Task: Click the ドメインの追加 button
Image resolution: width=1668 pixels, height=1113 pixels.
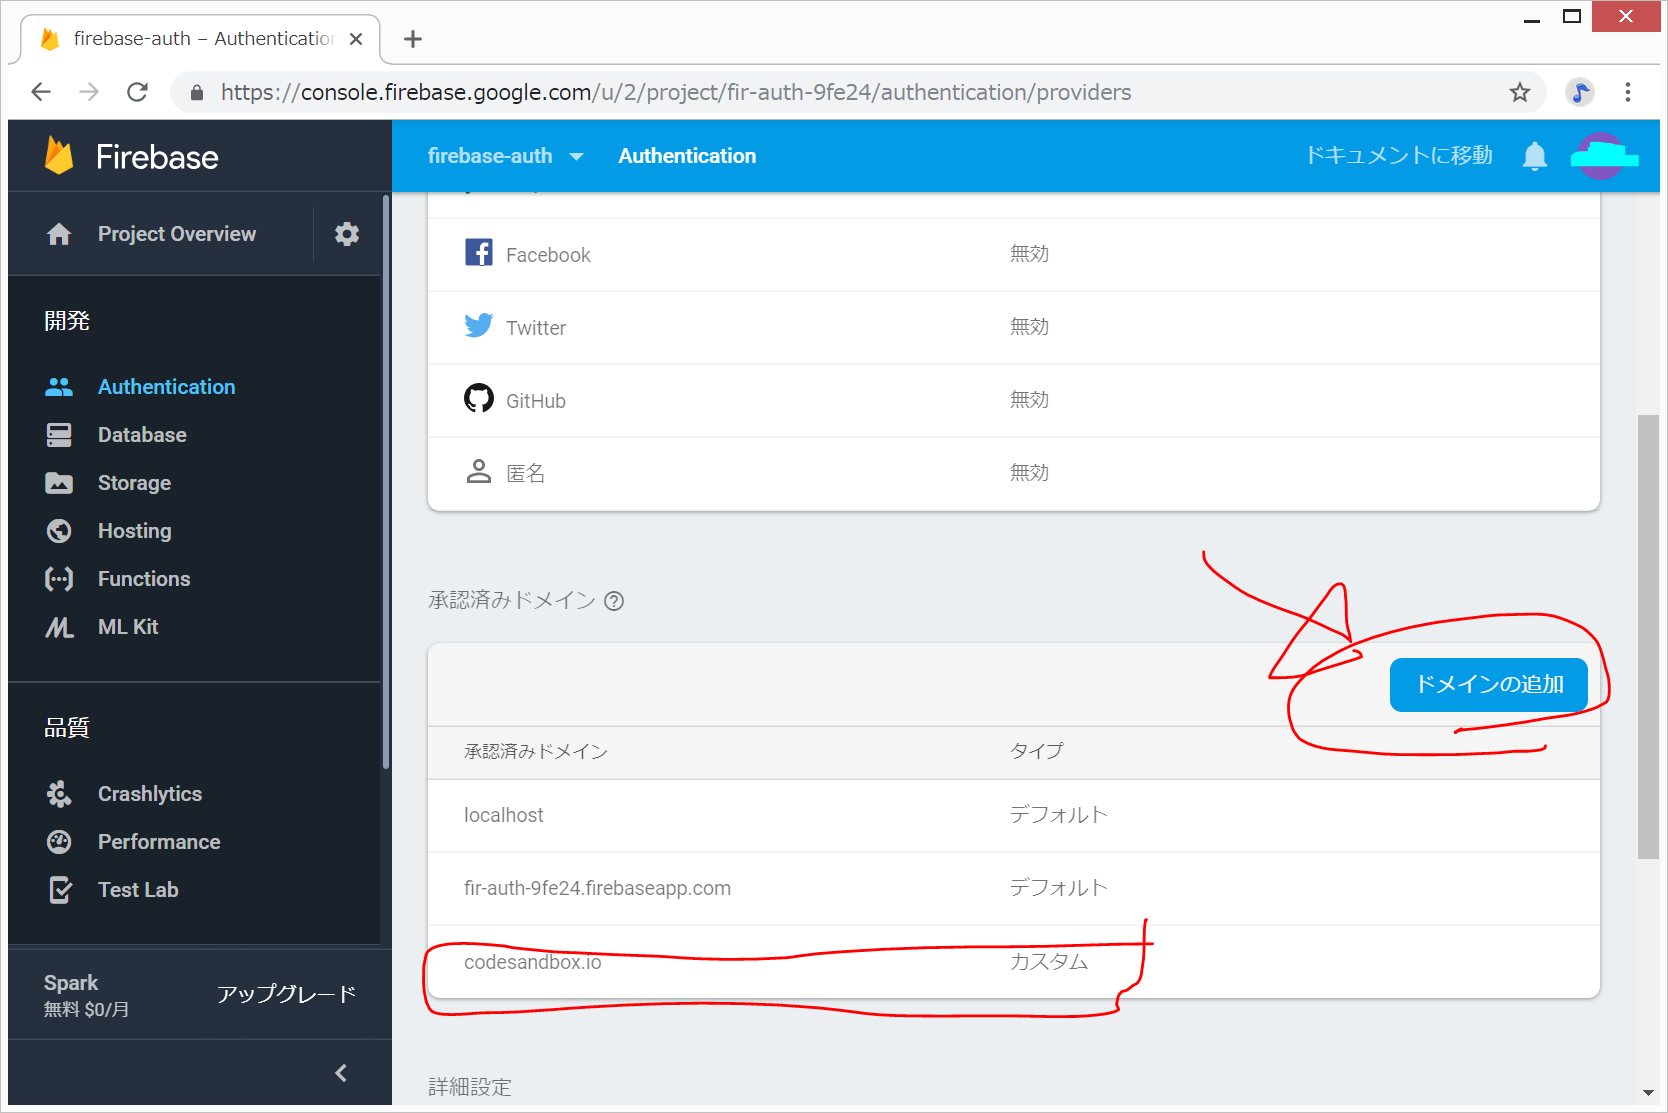Action: 1488,685
